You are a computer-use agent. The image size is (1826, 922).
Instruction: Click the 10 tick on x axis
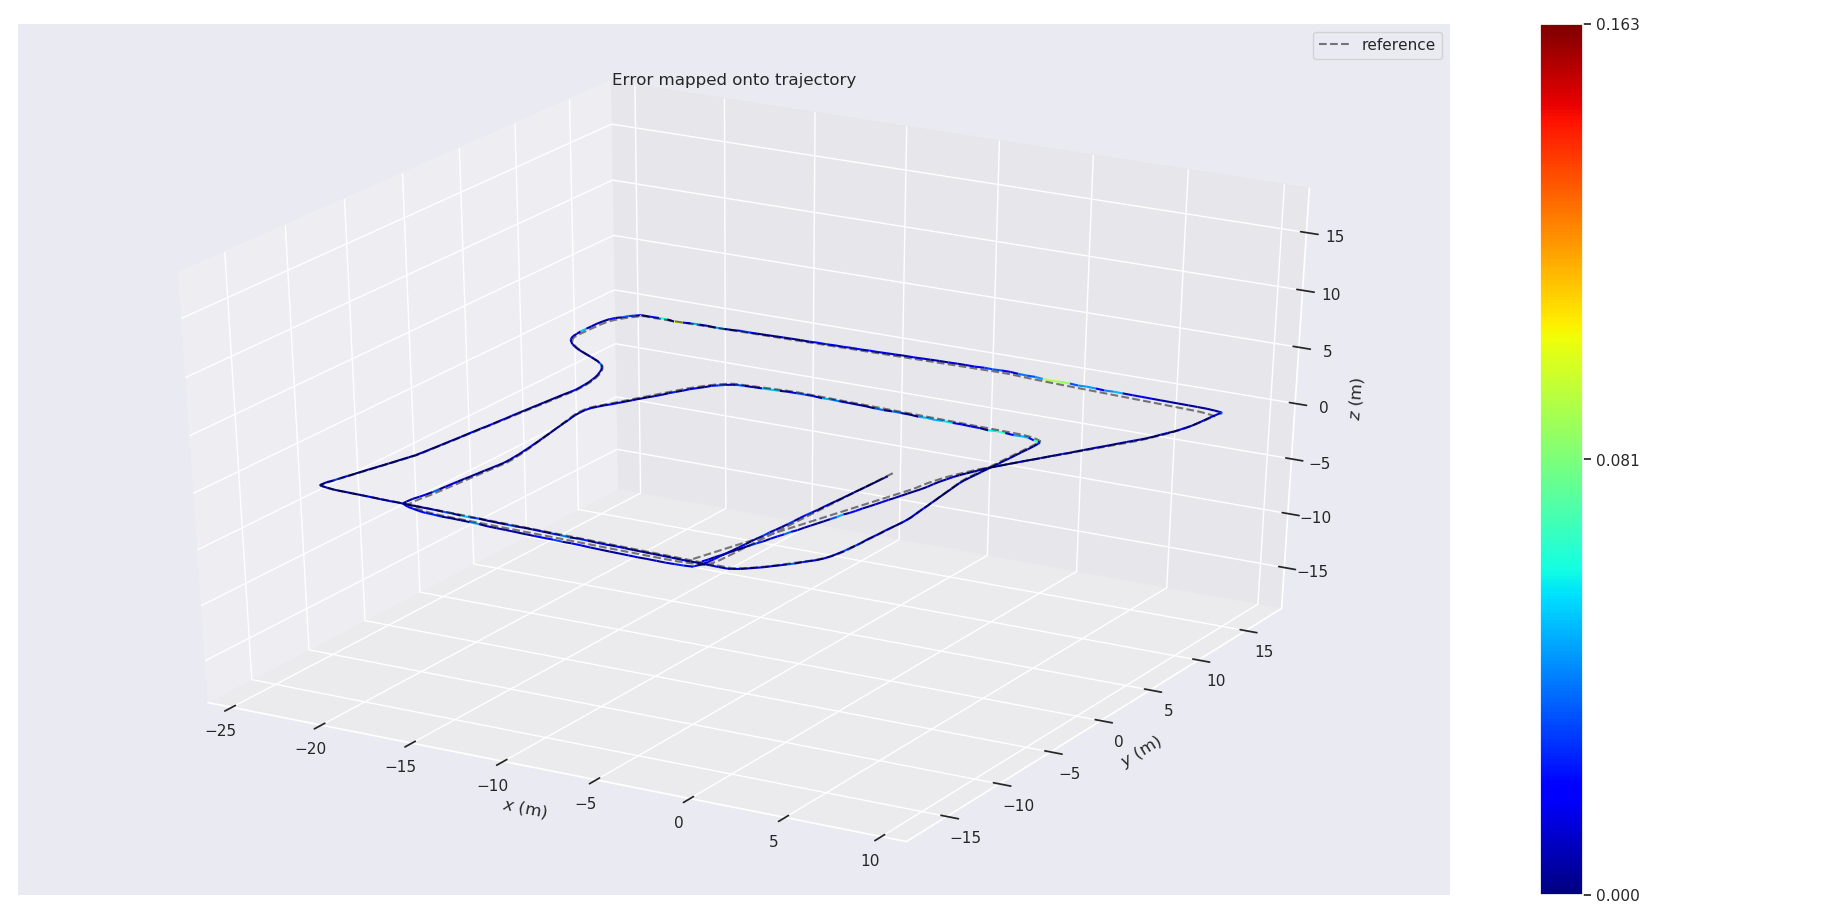[x=870, y=861]
